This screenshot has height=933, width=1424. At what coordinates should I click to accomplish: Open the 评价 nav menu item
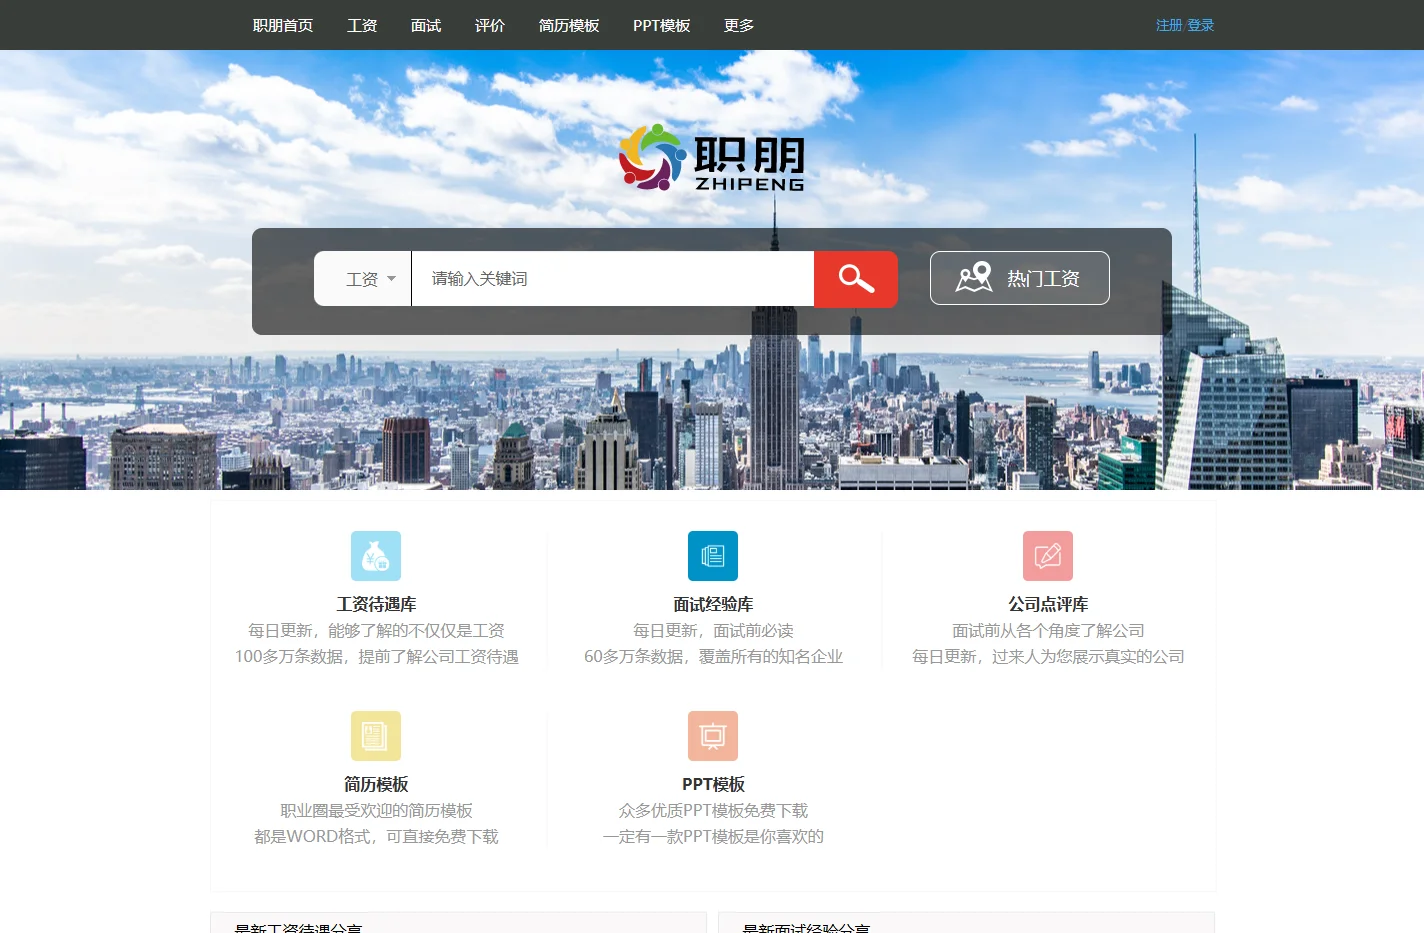click(x=490, y=25)
